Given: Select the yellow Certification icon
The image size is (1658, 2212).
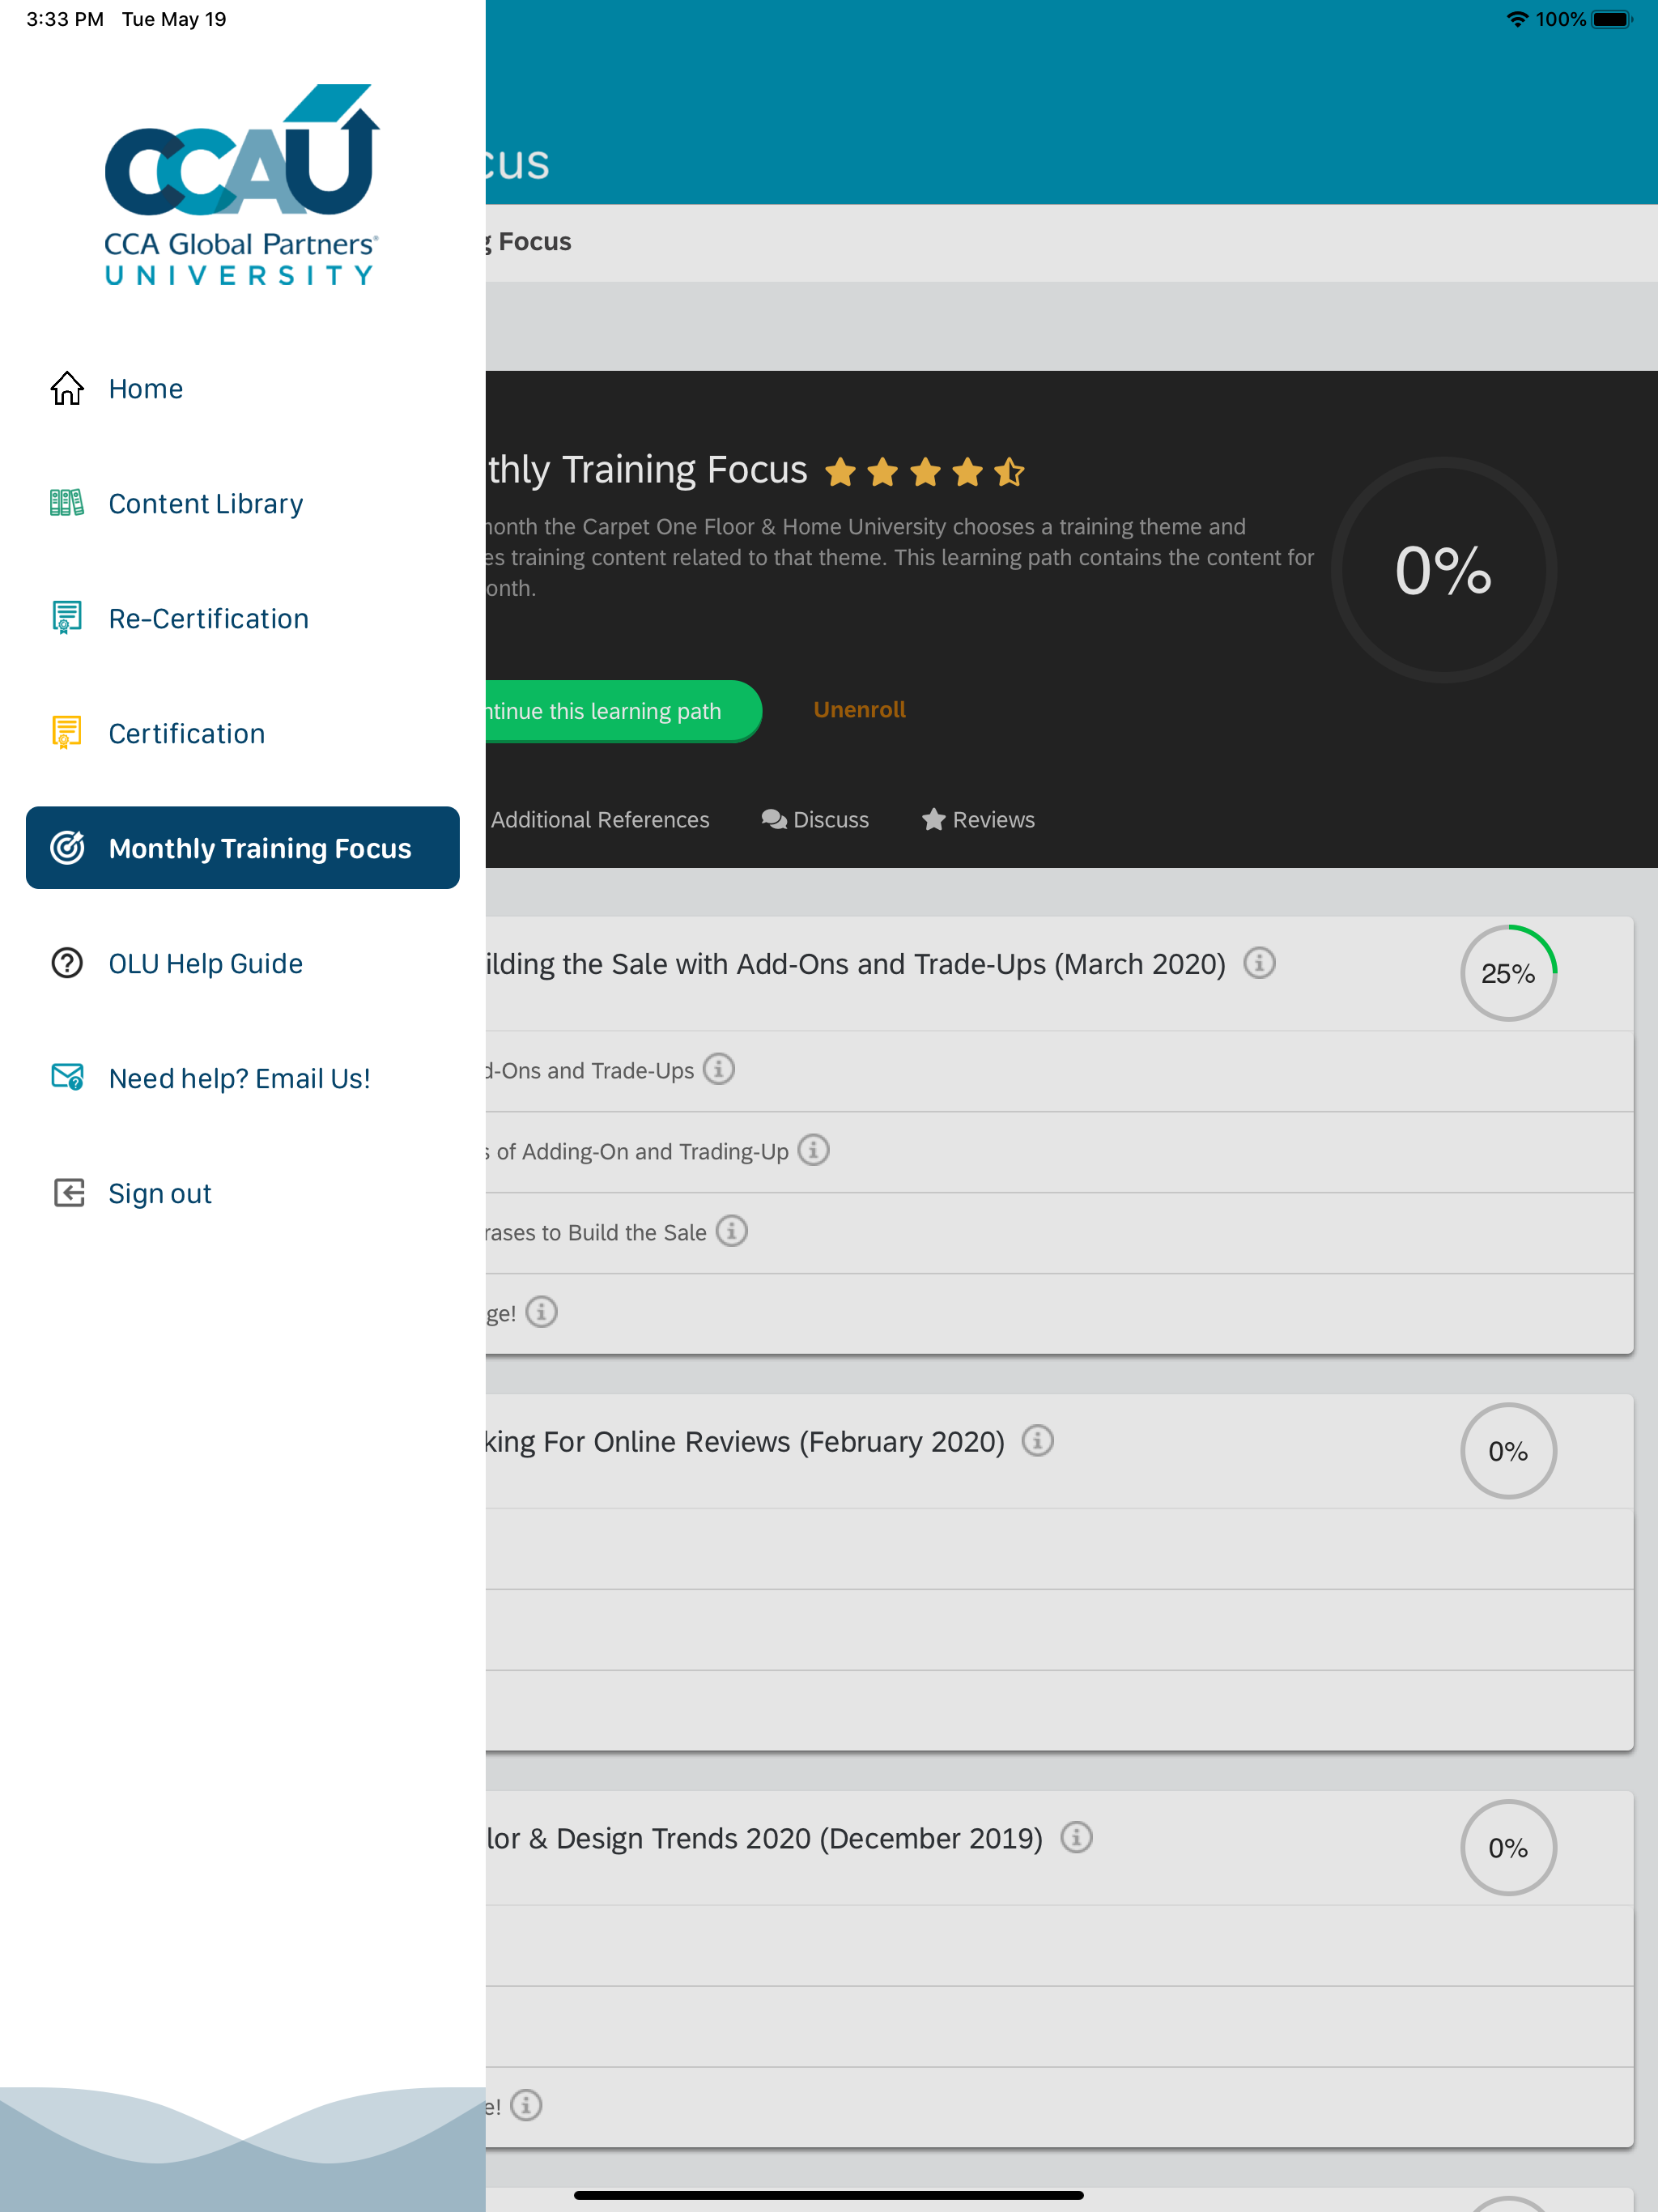Looking at the screenshot, I should tap(67, 733).
